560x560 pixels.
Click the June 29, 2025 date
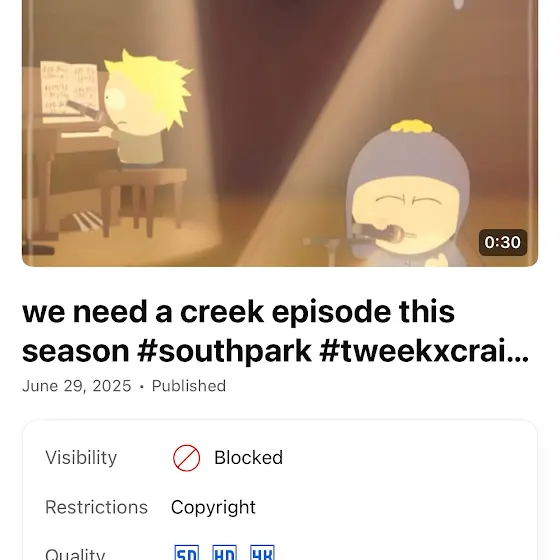coord(77,386)
